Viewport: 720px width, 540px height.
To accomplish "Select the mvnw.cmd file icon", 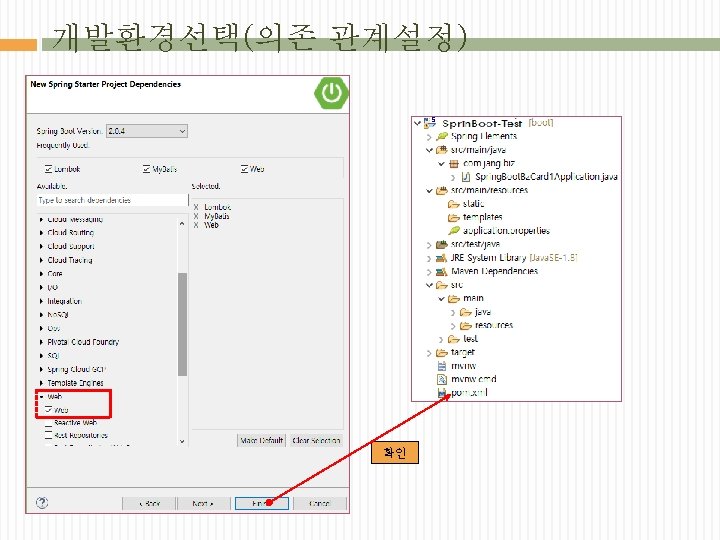I will click(x=442, y=379).
